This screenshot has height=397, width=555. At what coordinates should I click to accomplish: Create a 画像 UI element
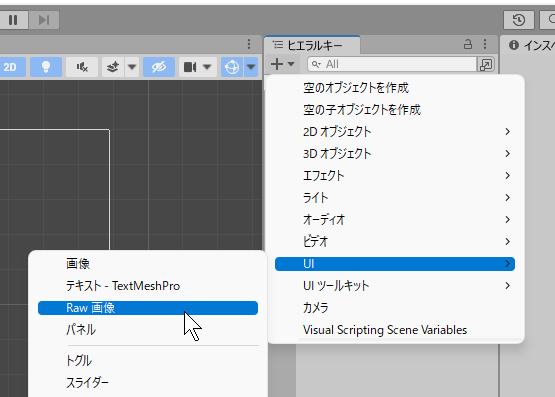pos(148,264)
